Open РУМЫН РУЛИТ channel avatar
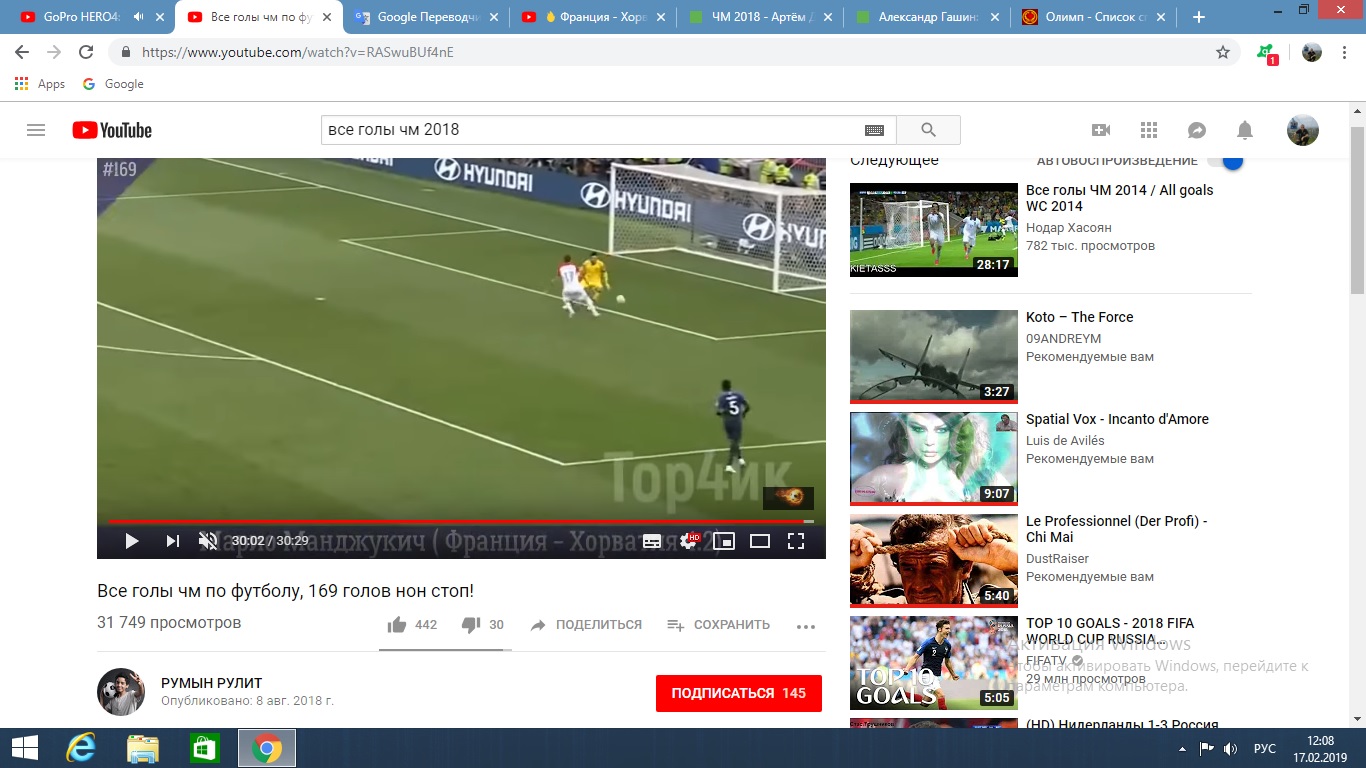Screen dimensions: 1366x768 click(121, 692)
